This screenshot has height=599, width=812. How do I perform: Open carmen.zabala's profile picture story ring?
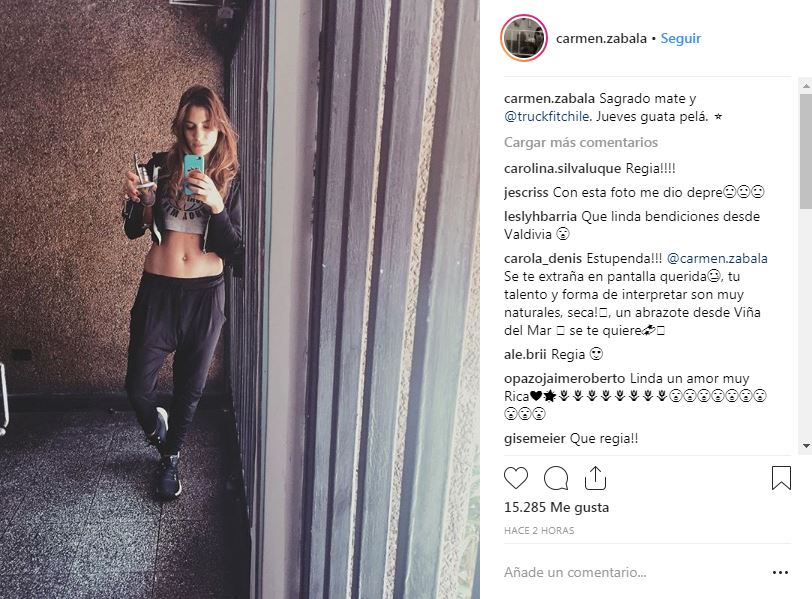coord(525,38)
